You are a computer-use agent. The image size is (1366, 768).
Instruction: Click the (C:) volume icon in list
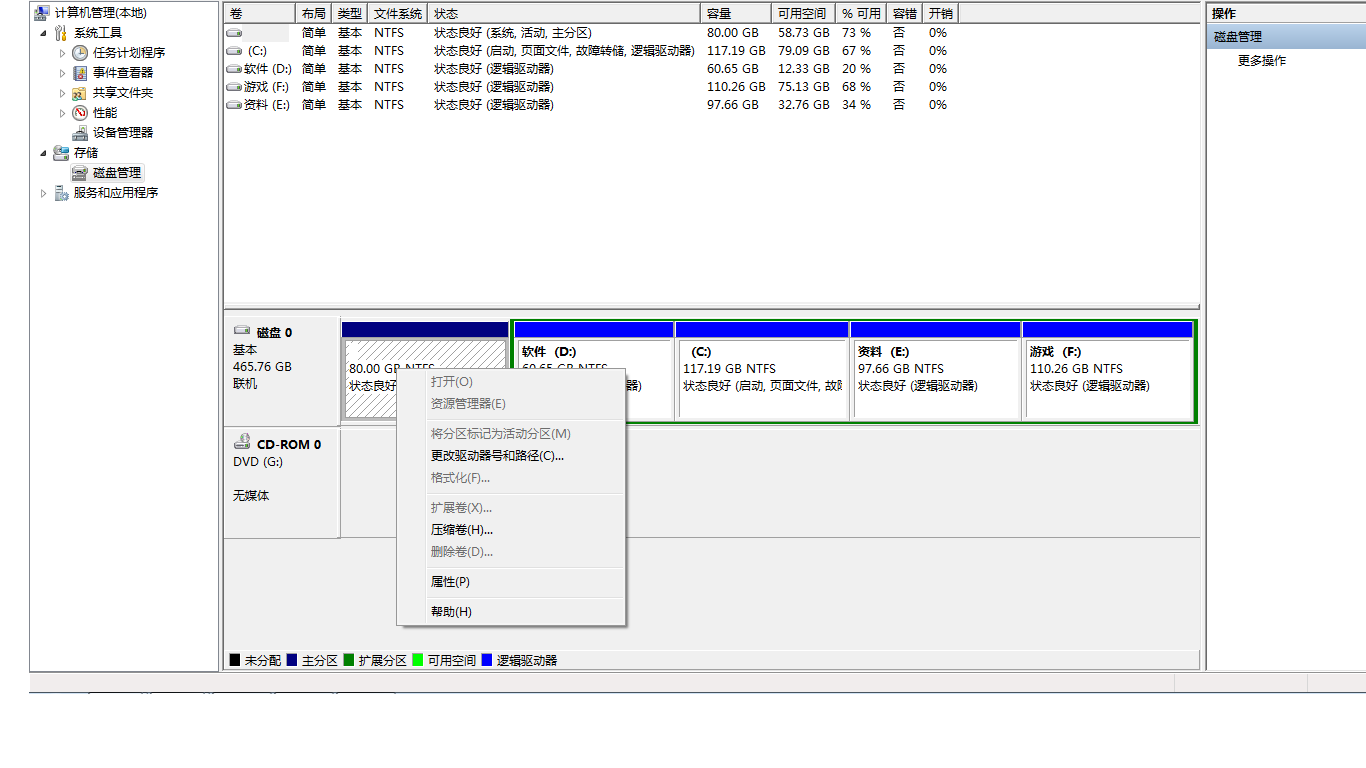[x=234, y=51]
